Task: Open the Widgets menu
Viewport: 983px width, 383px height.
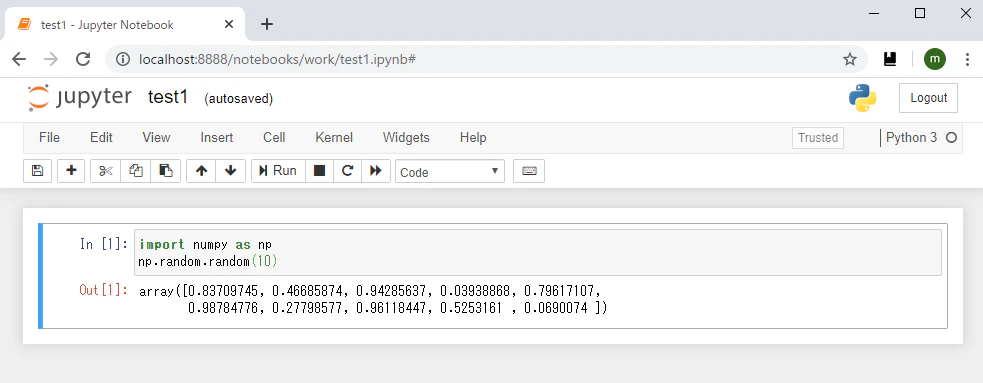Action: [406, 137]
